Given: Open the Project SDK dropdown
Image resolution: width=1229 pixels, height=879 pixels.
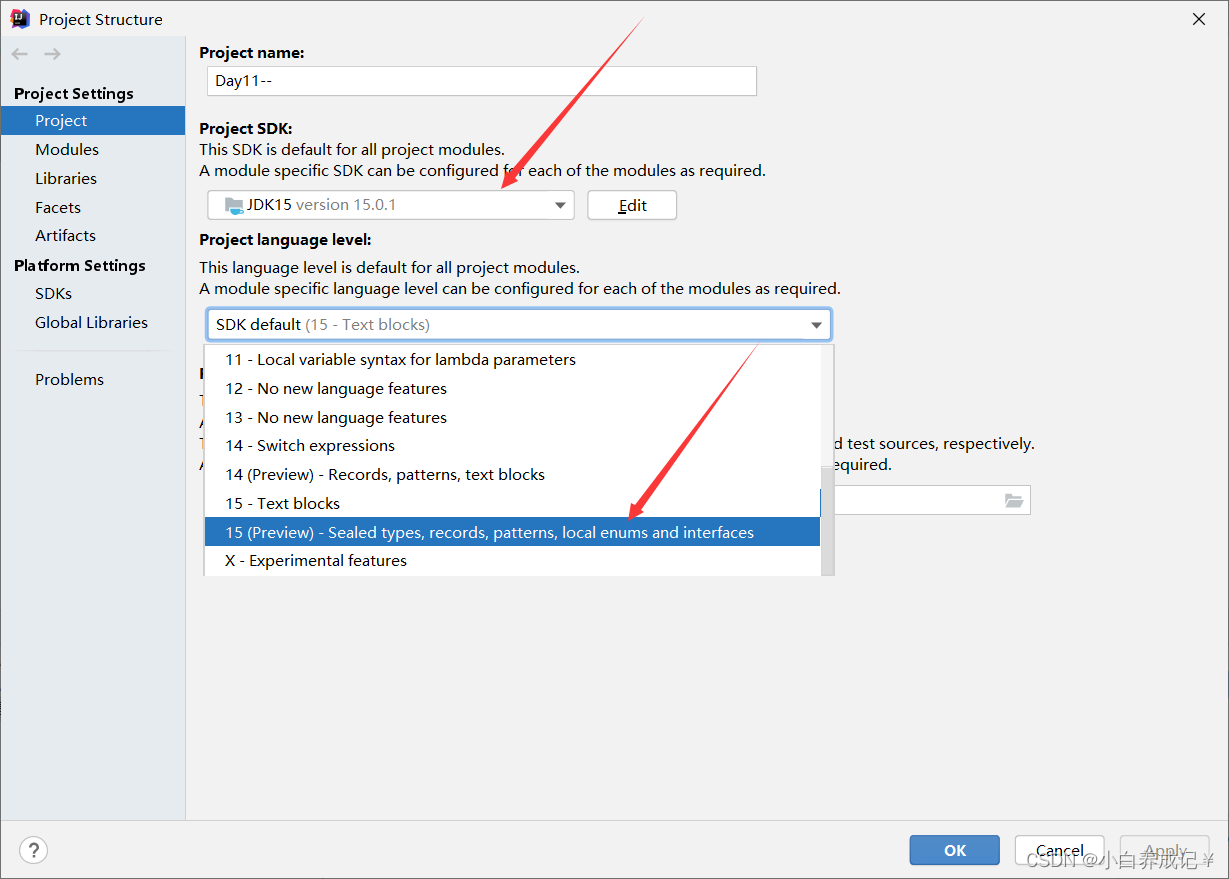Looking at the screenshot, I should [391, 205].
